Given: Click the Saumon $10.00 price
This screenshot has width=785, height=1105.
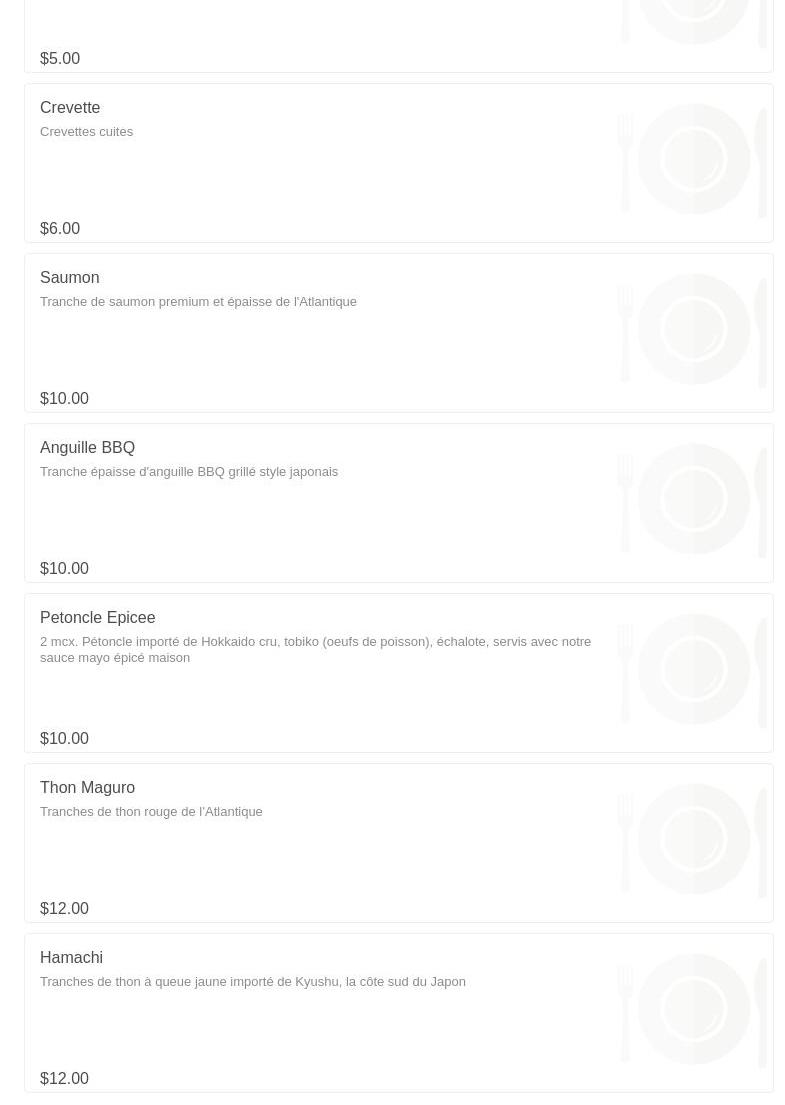Looking at the screenshot, I should [x=64, y=399].
